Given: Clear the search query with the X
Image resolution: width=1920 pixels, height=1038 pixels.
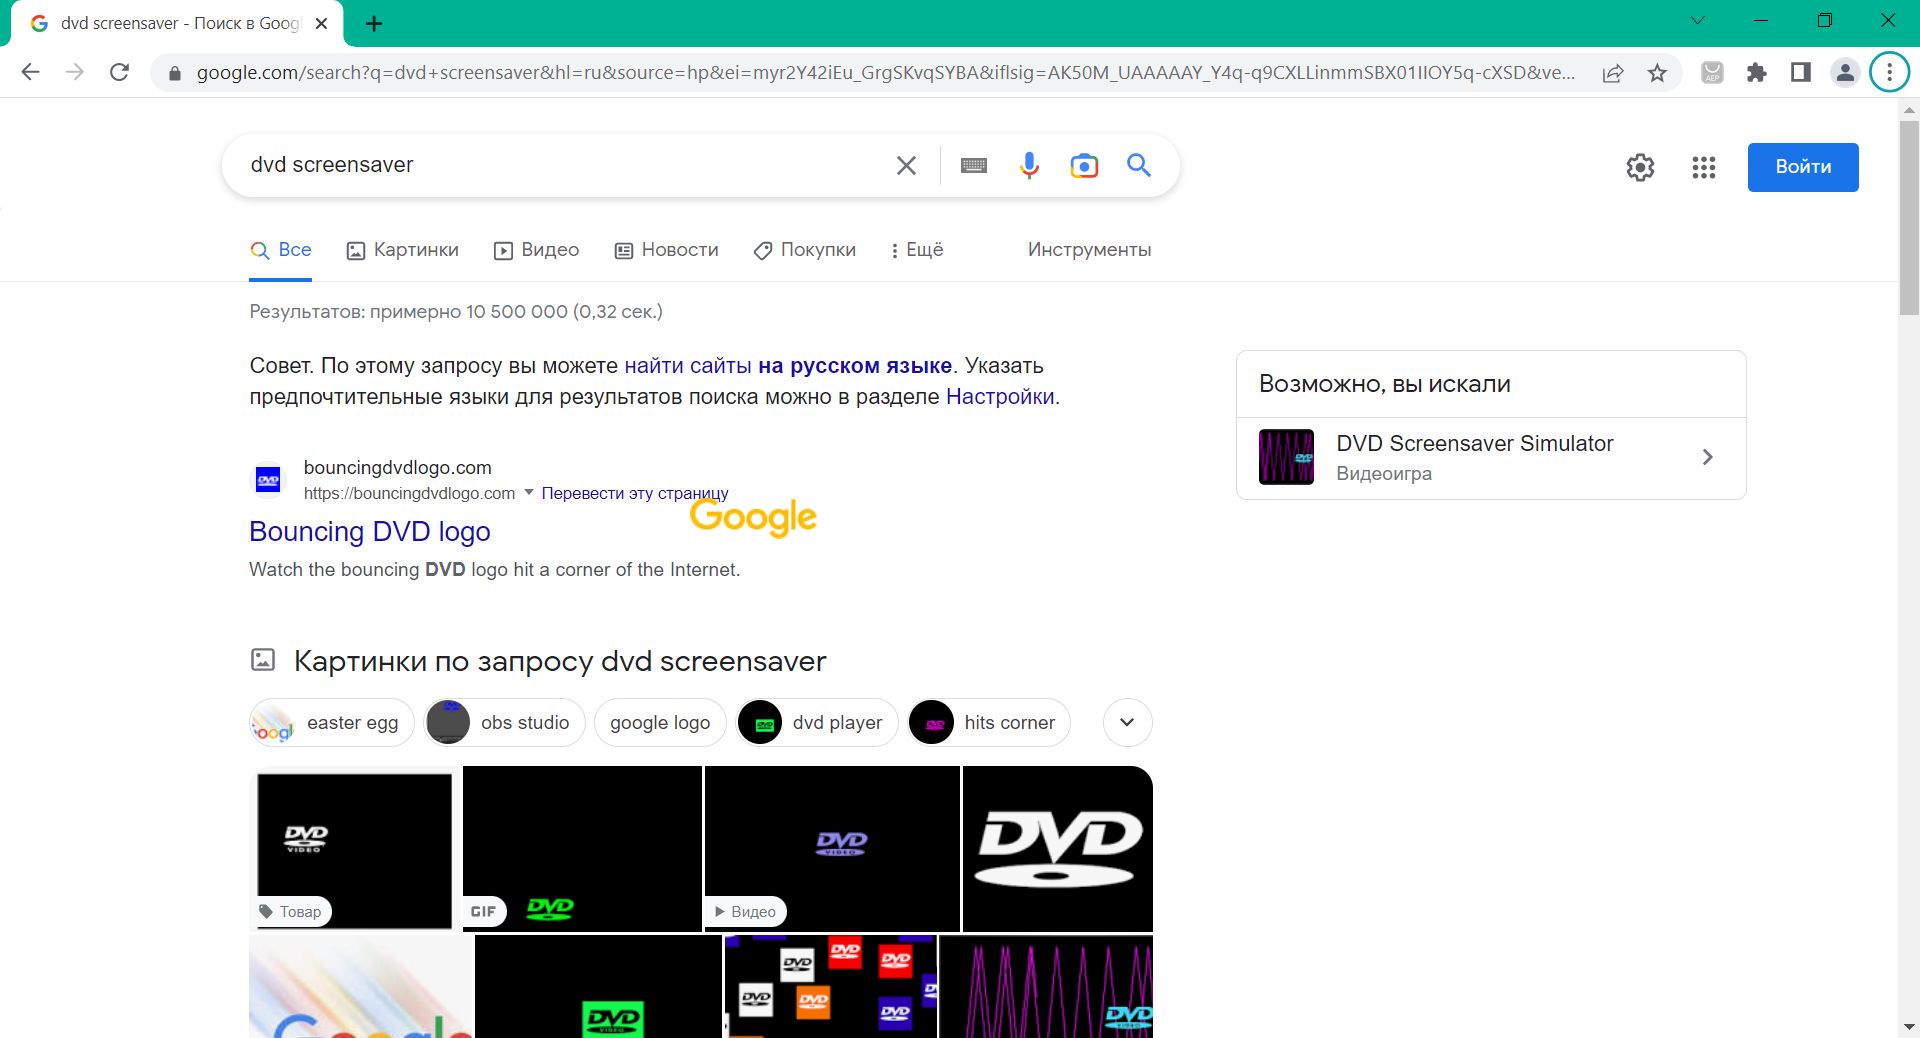Looking at the screenshot, I should (x=906, y=165).
